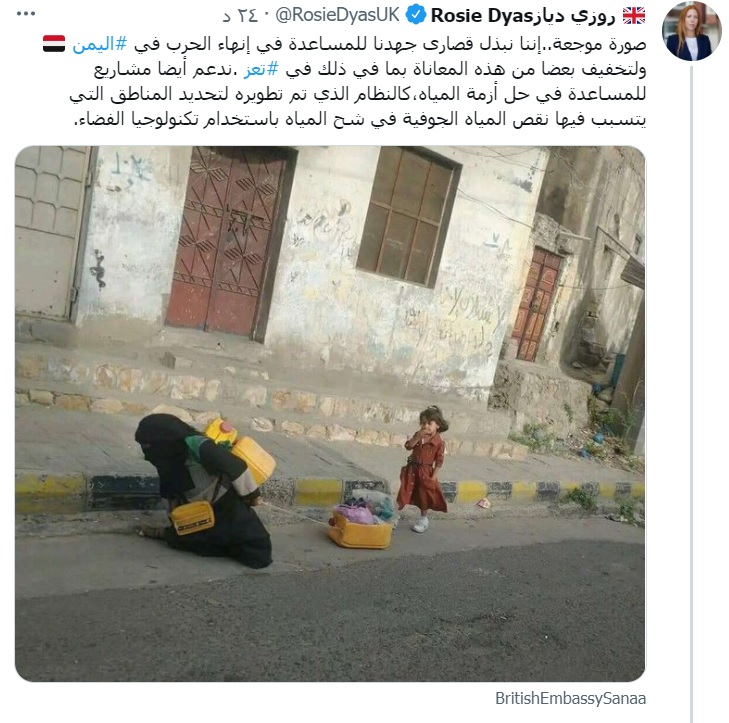Click the little girl in red dress
729x723 pixels.
[423, 469]
